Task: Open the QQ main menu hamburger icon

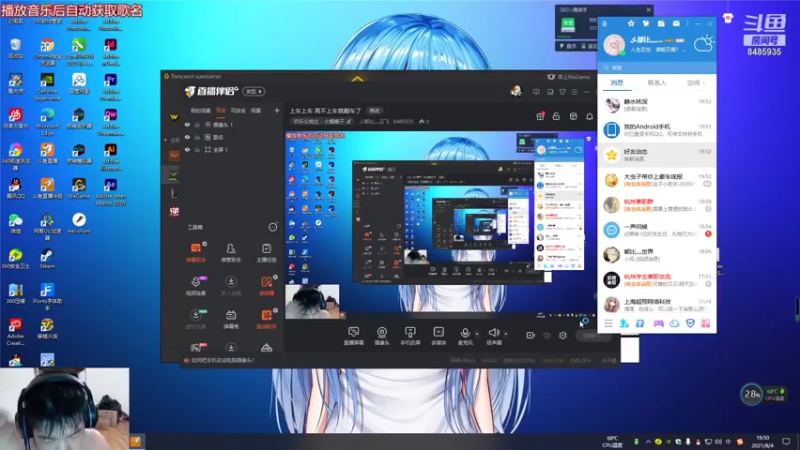Action: [608, 323]
